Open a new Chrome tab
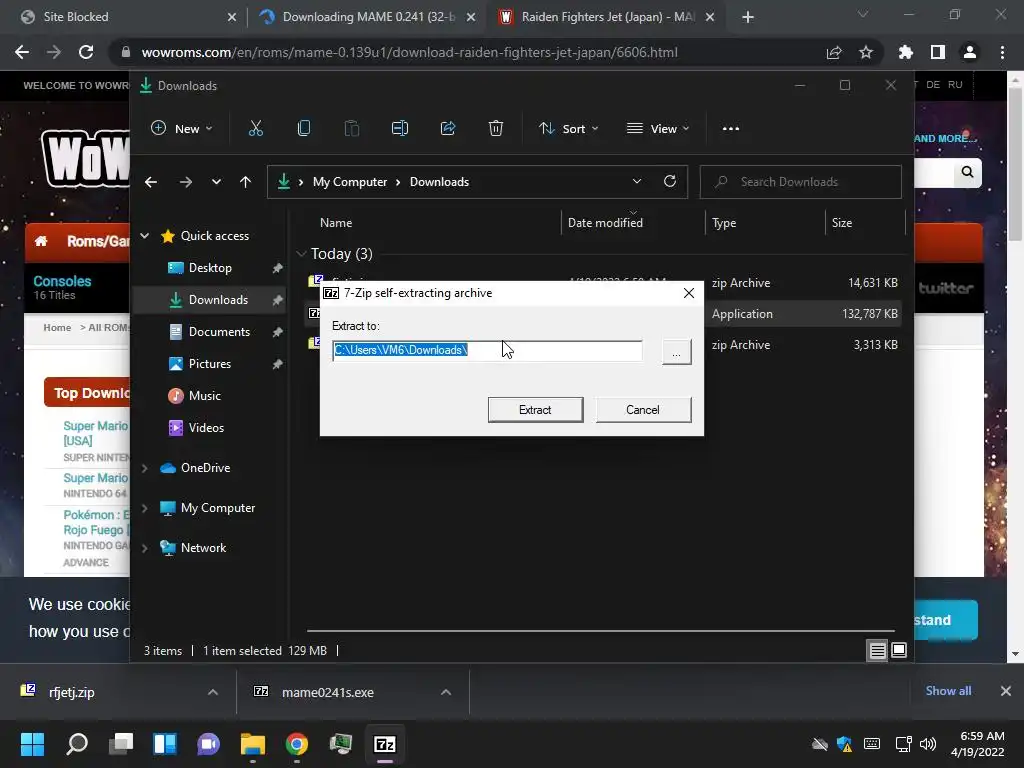Screen dimensions: 1024x768 tap(748, 17)
